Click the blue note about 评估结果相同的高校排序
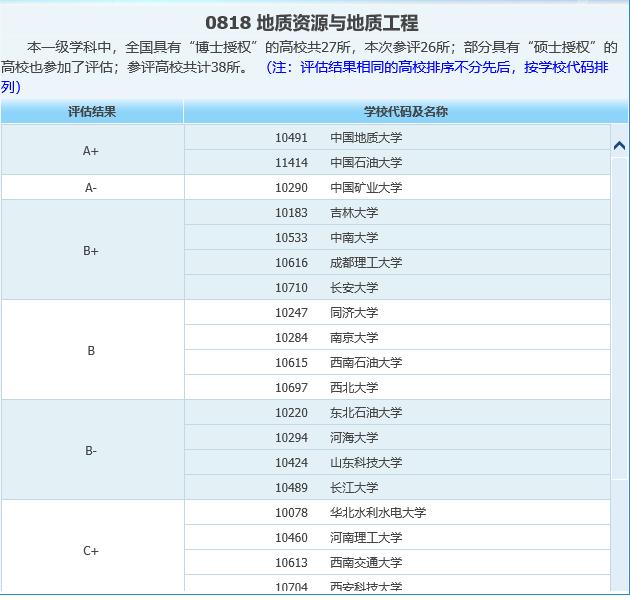The height and width of the screenshot is (600, 630). click(304, 76)
